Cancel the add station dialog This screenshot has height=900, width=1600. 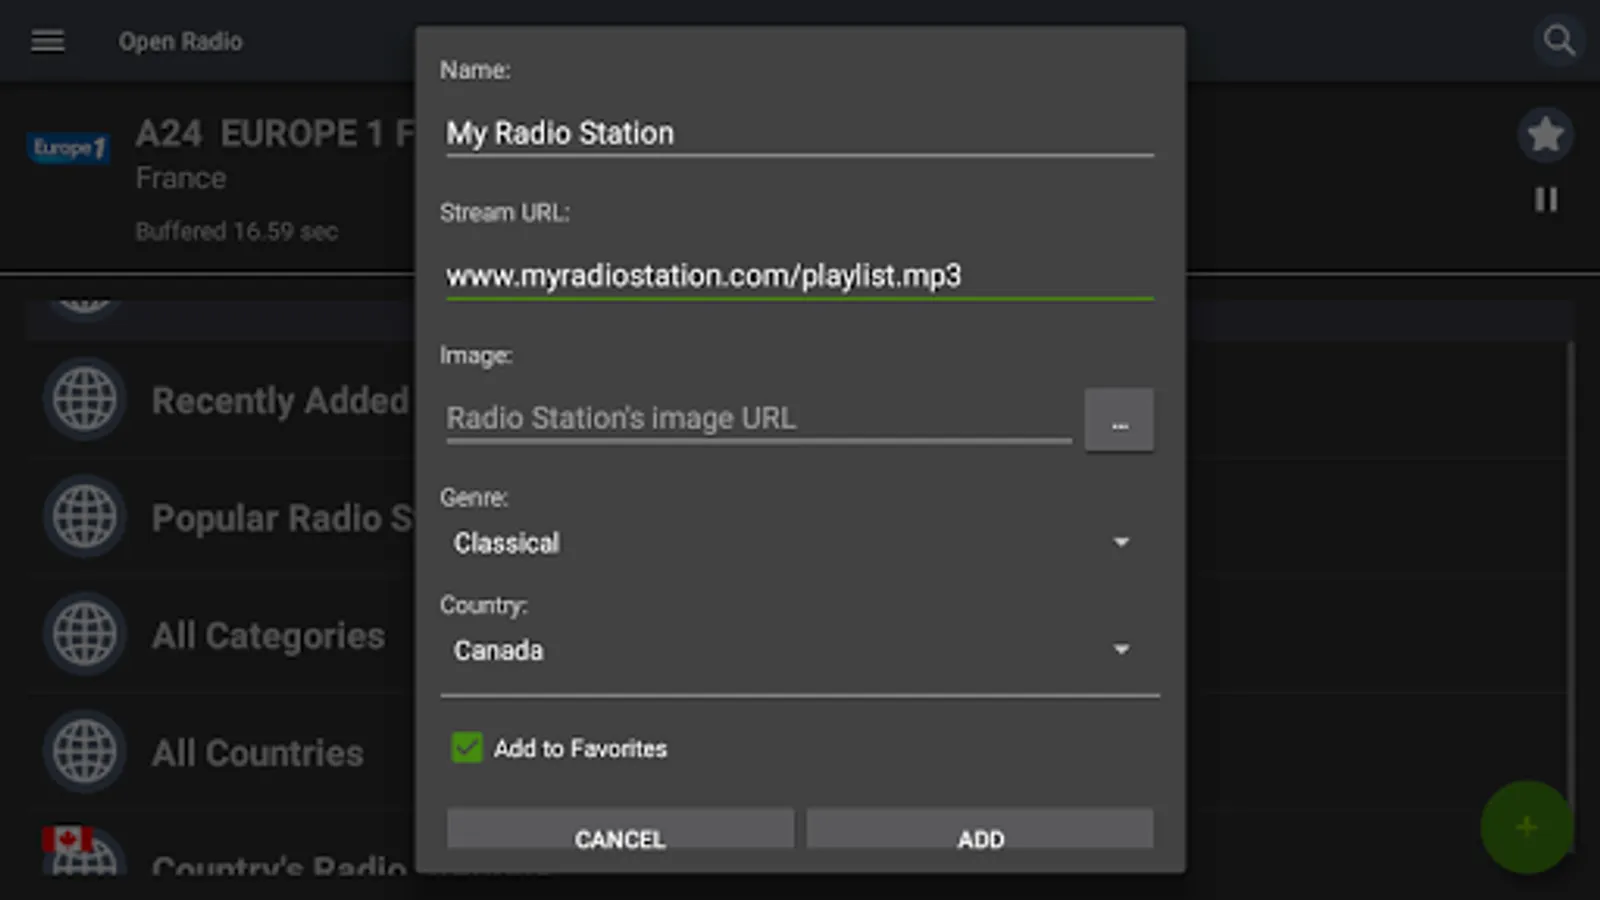pyautogui.click(x=620, y=830)
